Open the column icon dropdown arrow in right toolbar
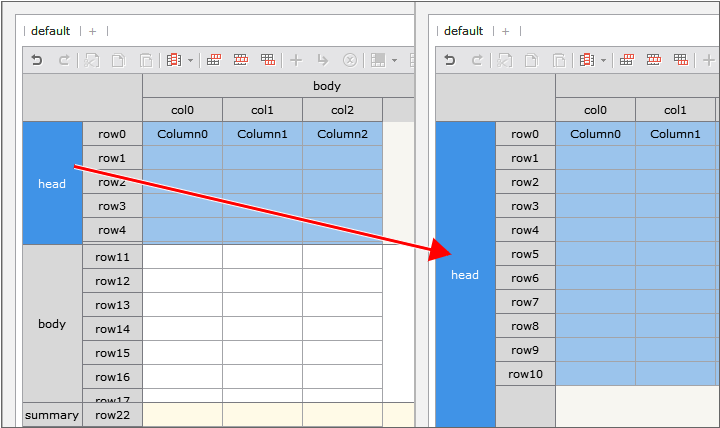This screenshot has height=428, width=720. (x=603, y=61)
